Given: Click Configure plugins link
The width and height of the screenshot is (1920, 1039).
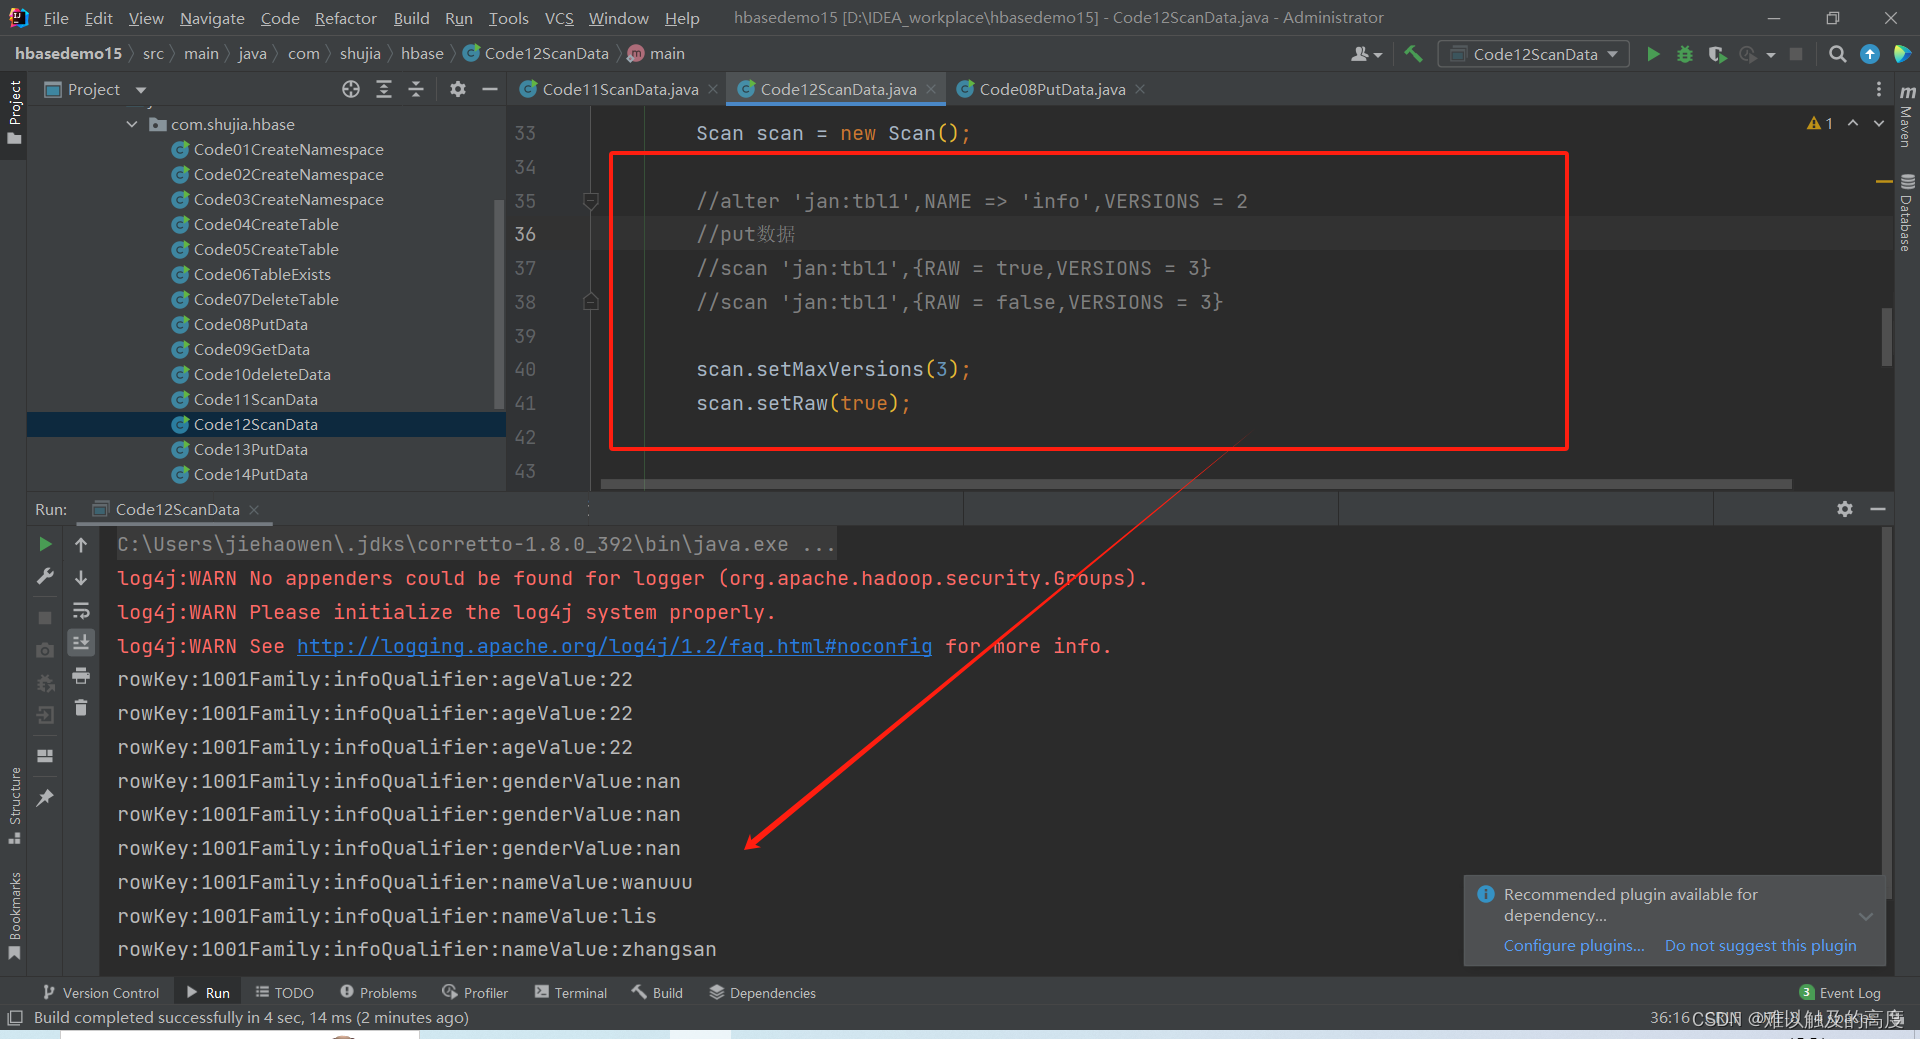Looking at the screenshot, I should click(x=1574, y=945).
